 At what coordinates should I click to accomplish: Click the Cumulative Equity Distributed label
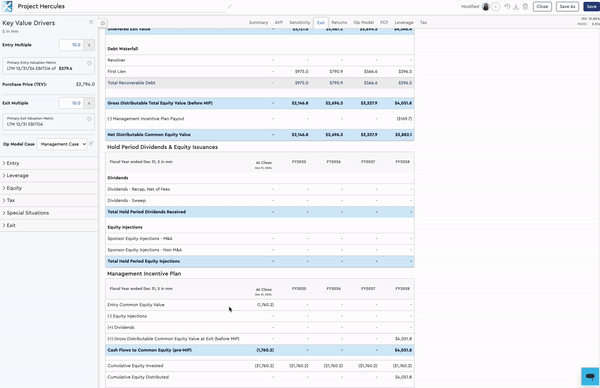138,377
